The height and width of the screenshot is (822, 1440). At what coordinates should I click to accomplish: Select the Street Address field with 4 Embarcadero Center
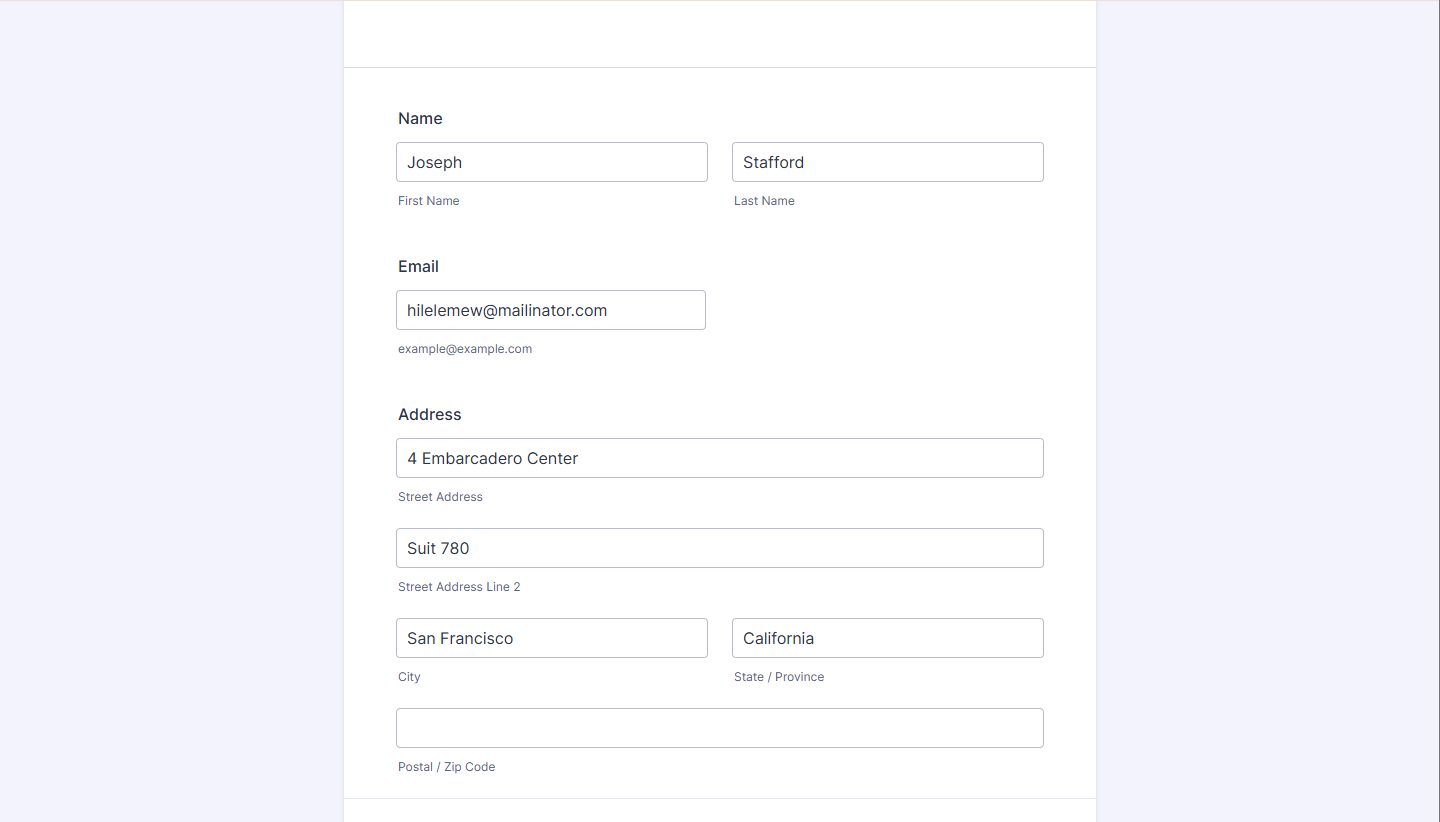point(719,458)
